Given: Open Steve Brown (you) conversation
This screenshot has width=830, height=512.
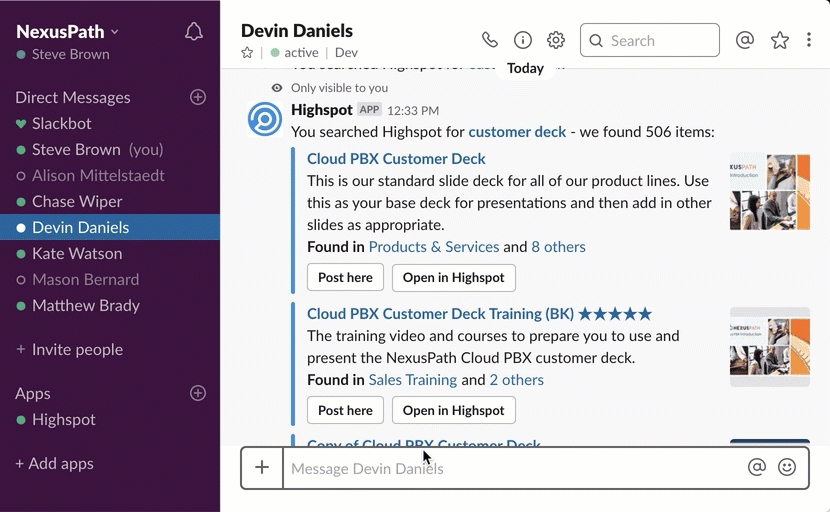Looking at the screenshot, I should [x=110, y=149].
